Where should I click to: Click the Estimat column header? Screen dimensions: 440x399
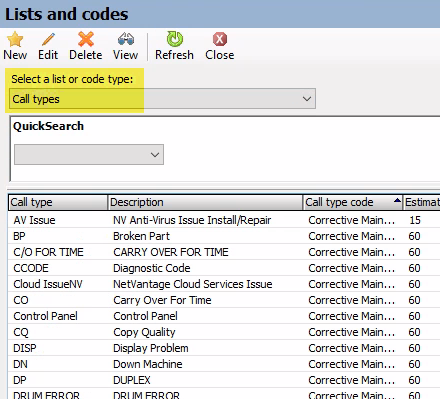pyautogui.click(x=422, y=202)
